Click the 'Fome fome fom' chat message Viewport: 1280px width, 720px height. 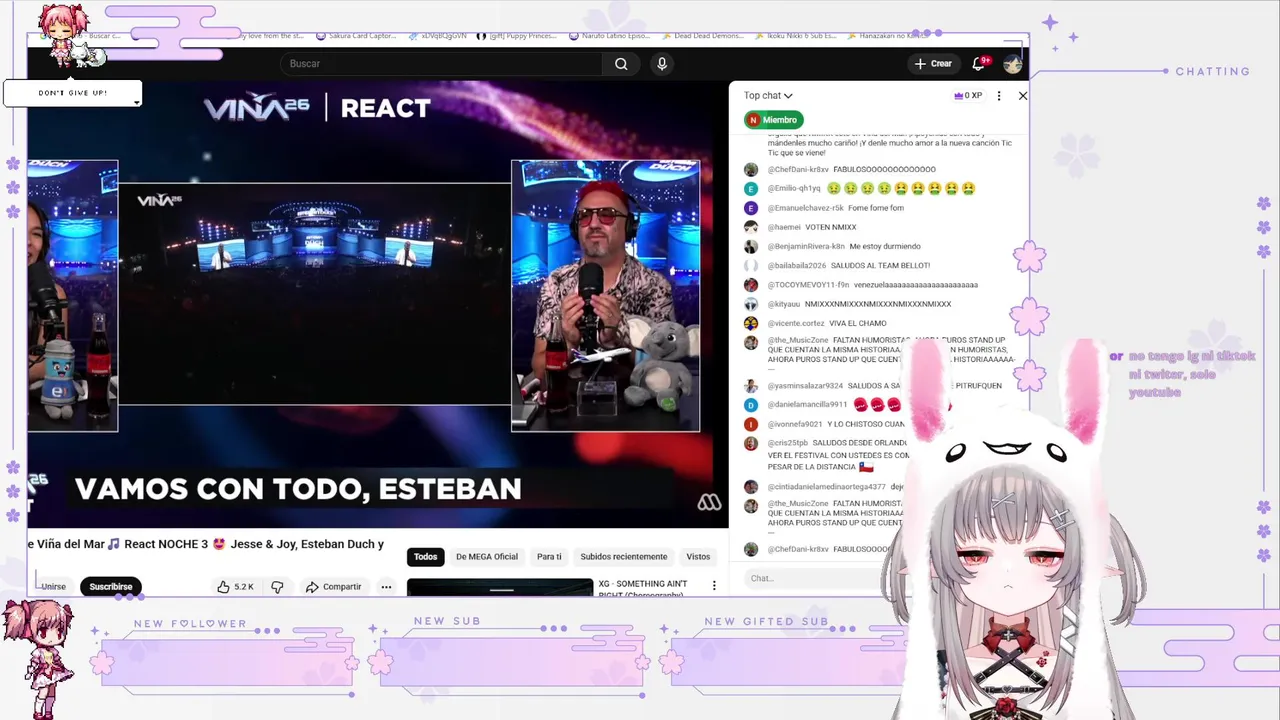(x=876, y=208)
